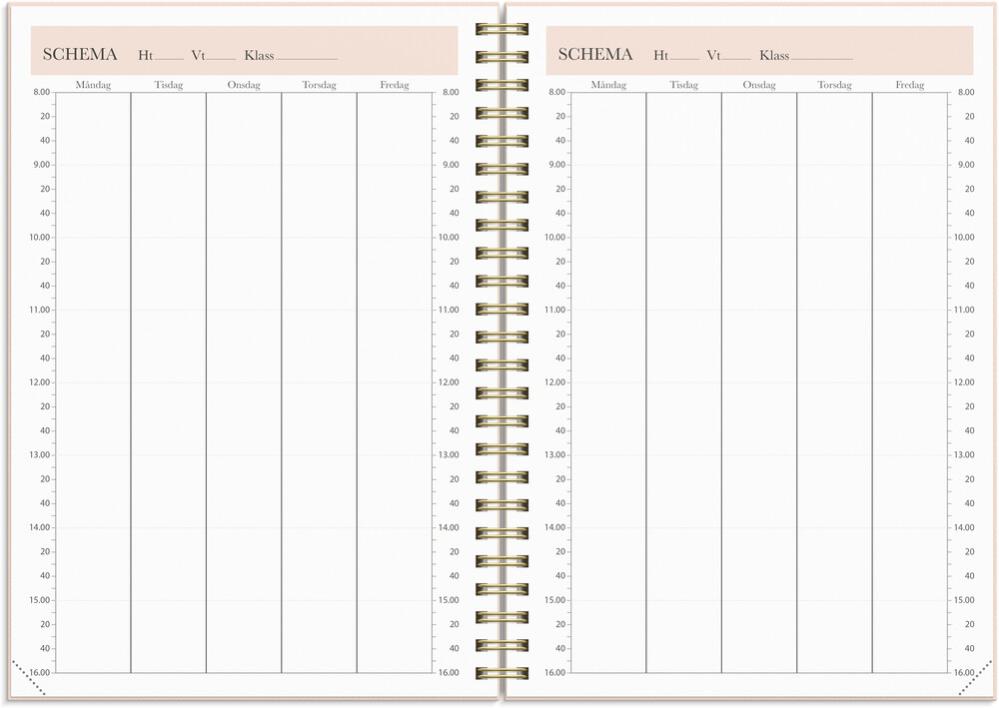Click the Ht blank line on the right page

pos(684,58)
